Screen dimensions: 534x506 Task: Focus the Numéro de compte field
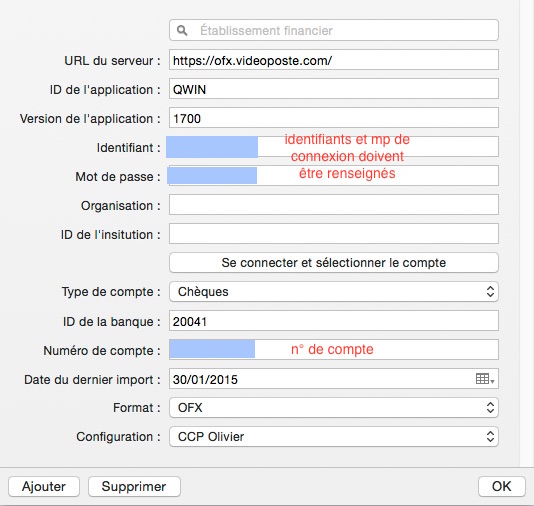(x=334, y=350)
